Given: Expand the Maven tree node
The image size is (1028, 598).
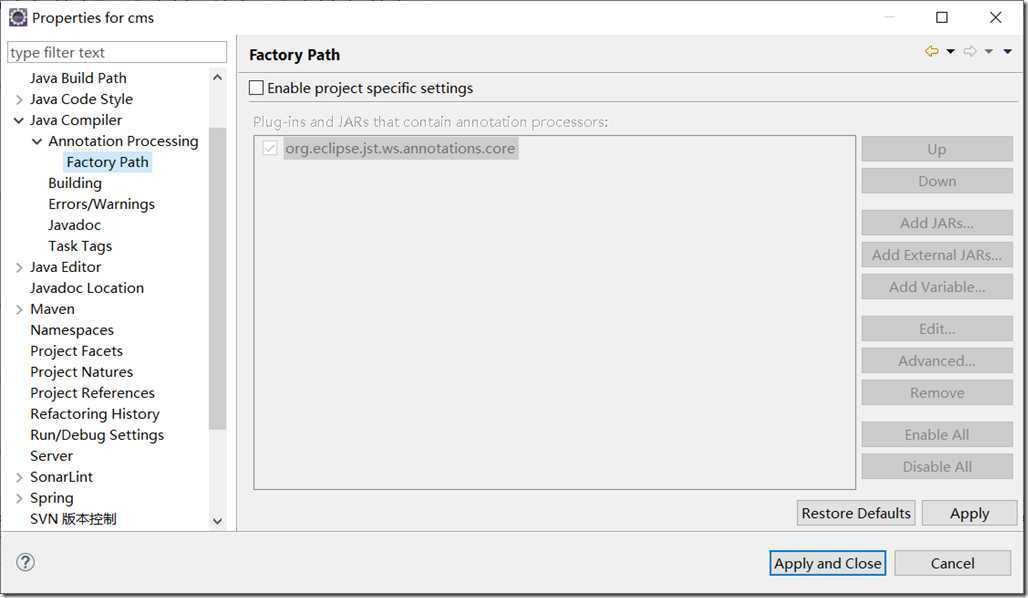Looking at the screenshot, I should [19, 309].
